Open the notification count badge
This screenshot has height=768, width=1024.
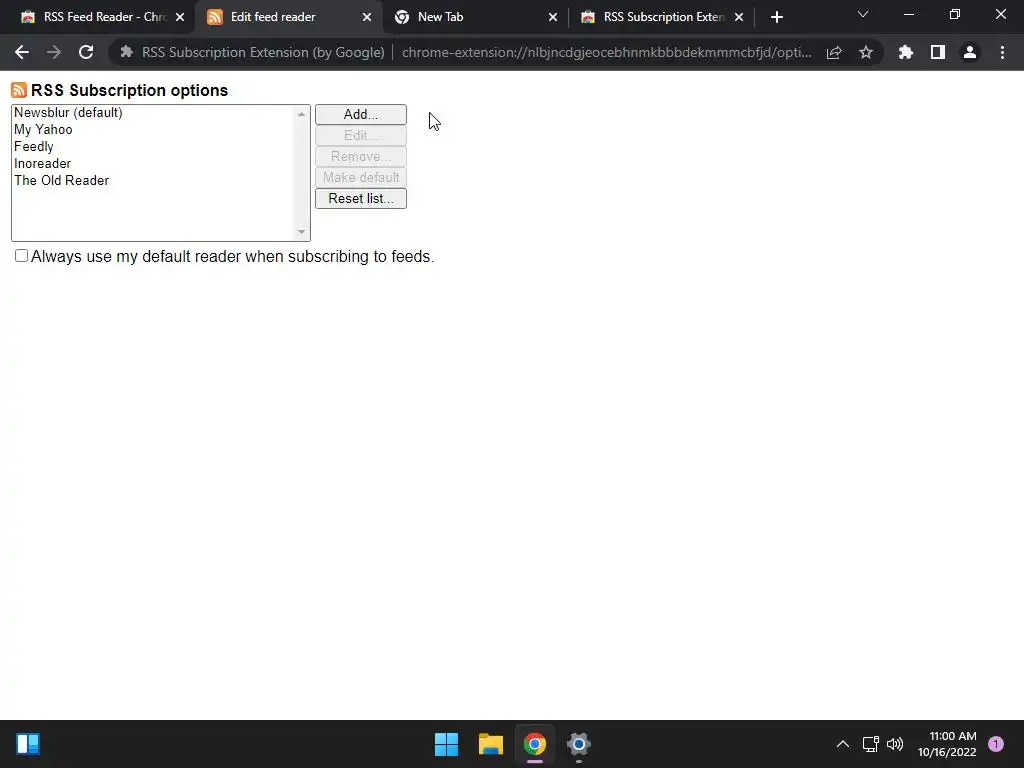[996, 744]
